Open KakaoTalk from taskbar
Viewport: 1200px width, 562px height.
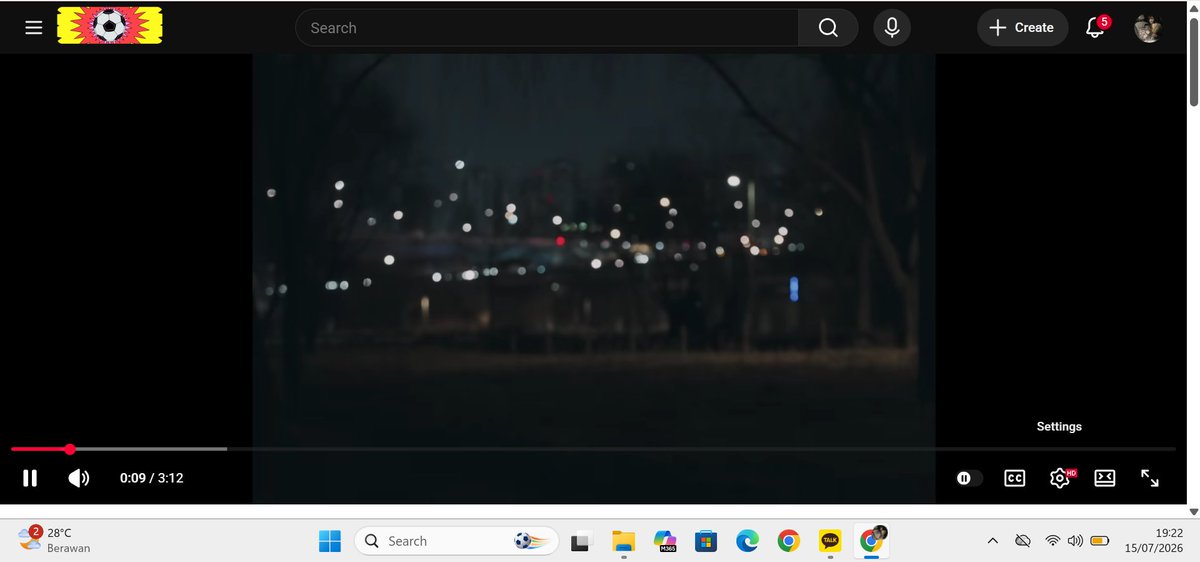(830, 541)
